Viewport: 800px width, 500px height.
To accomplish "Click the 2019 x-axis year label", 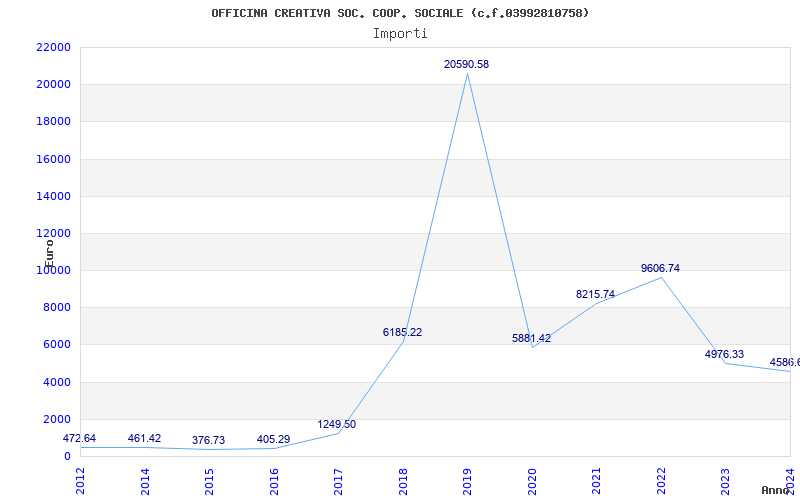I will [467, 481].
